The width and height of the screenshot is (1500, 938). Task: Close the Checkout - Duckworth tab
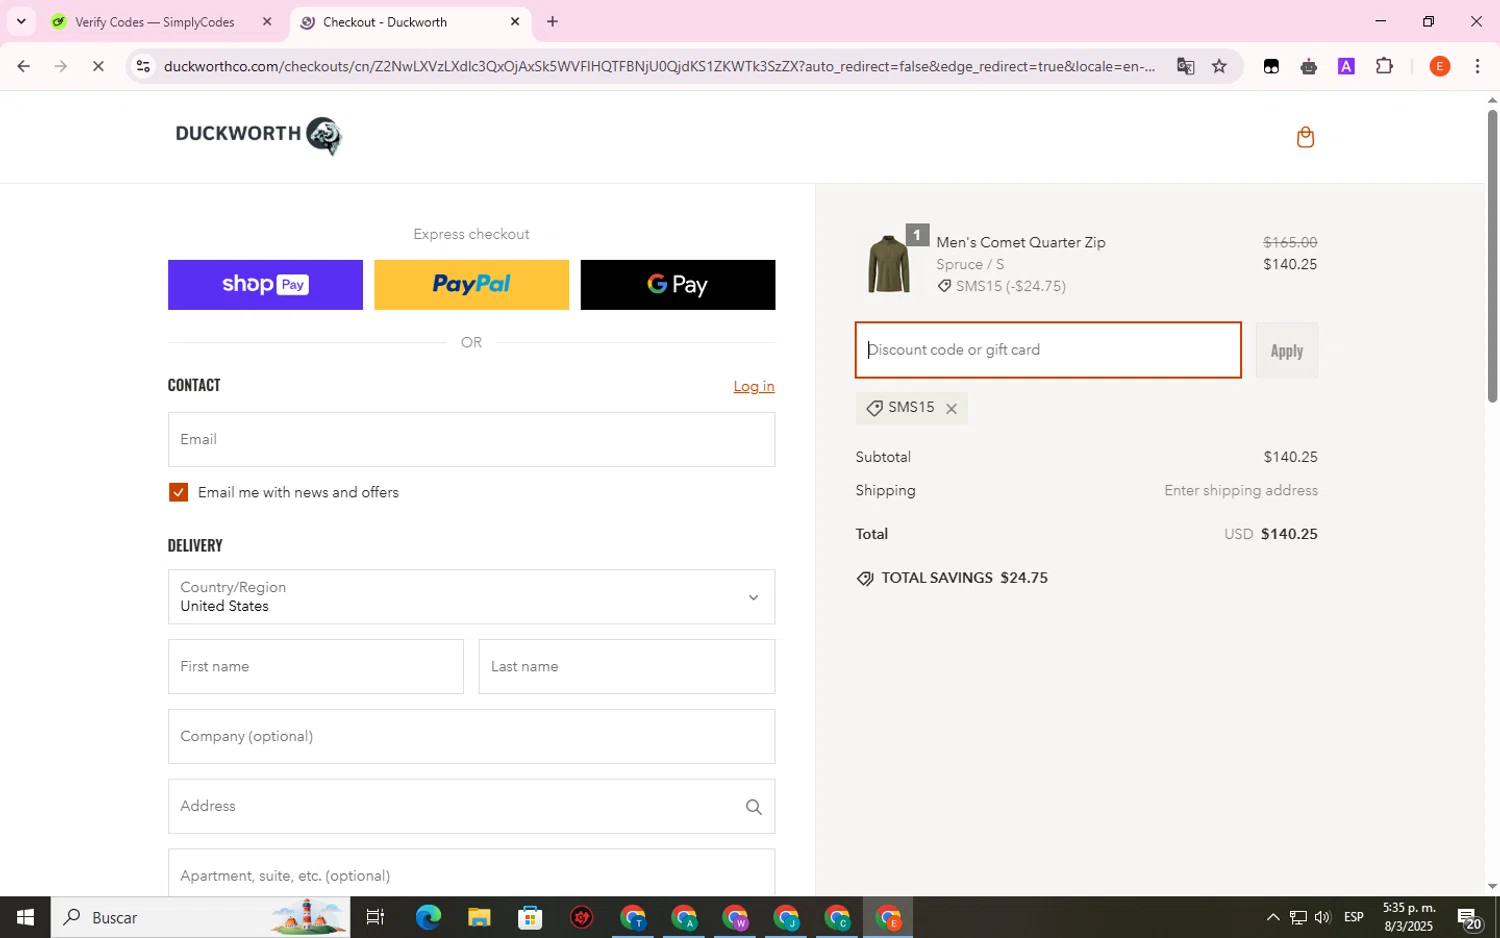tap(515, 21)
